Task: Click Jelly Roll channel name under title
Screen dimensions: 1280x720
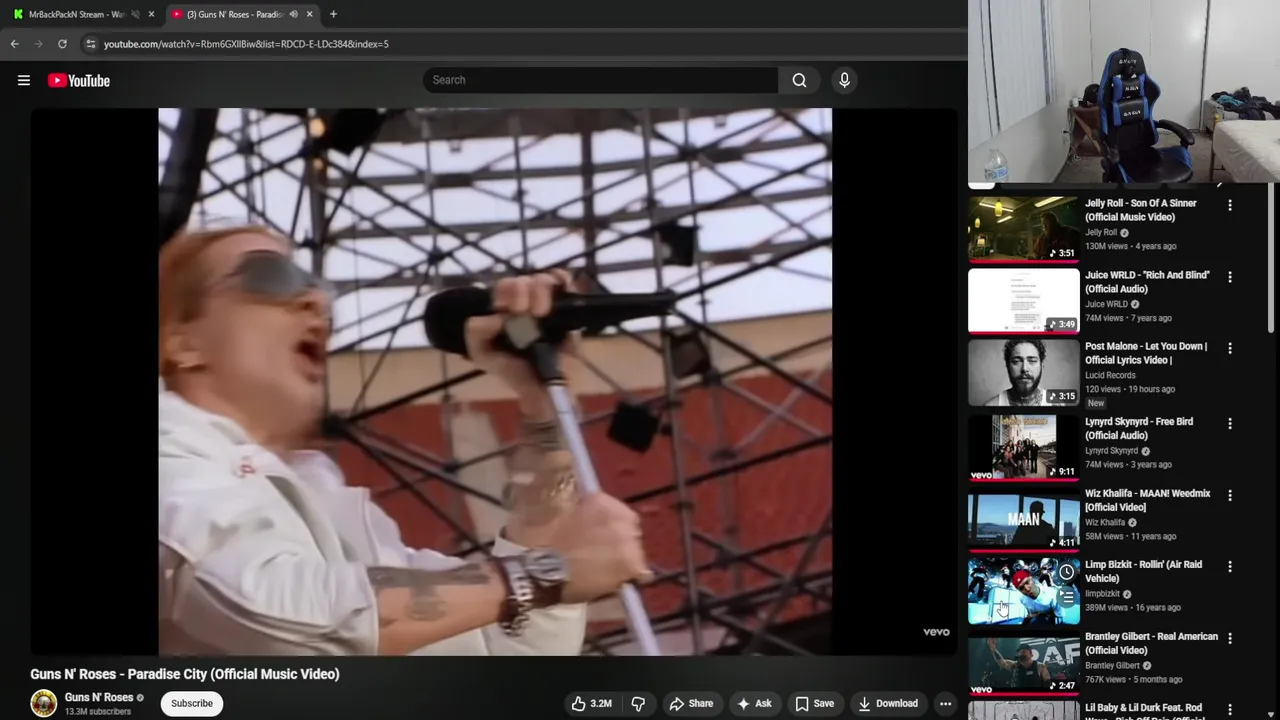Action: point(1101,232)
